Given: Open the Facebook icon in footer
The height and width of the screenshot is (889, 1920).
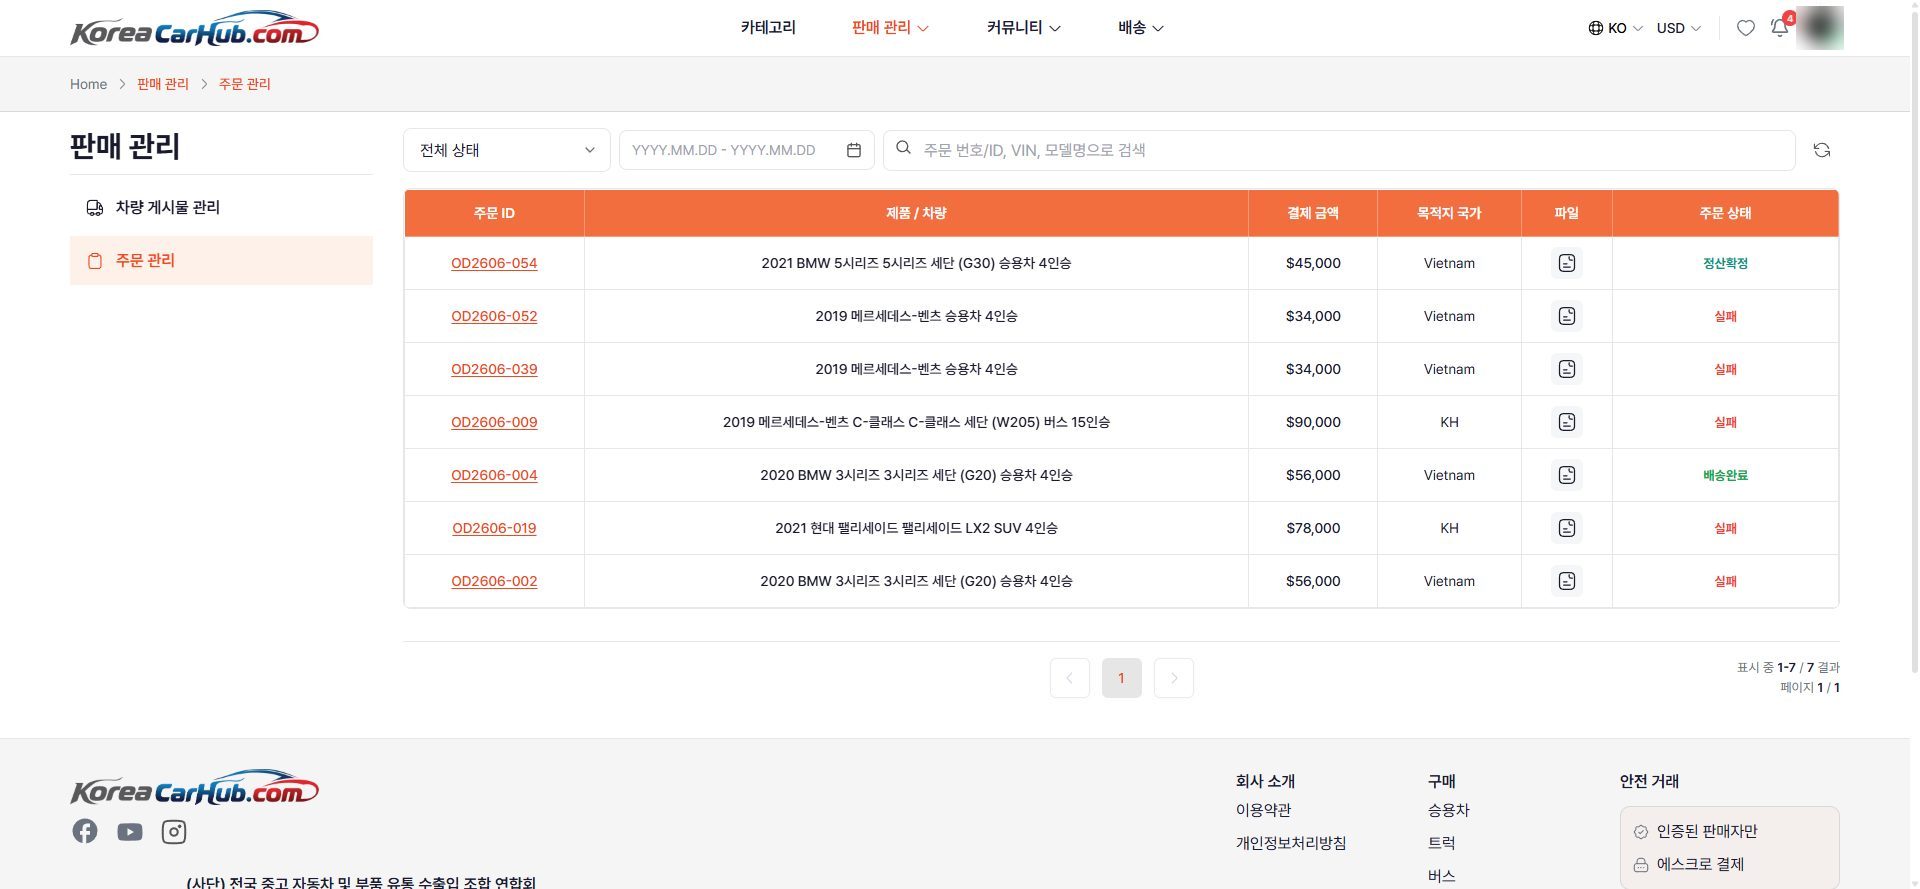Looking at the screenshot, I should click(x=85, y=831).
